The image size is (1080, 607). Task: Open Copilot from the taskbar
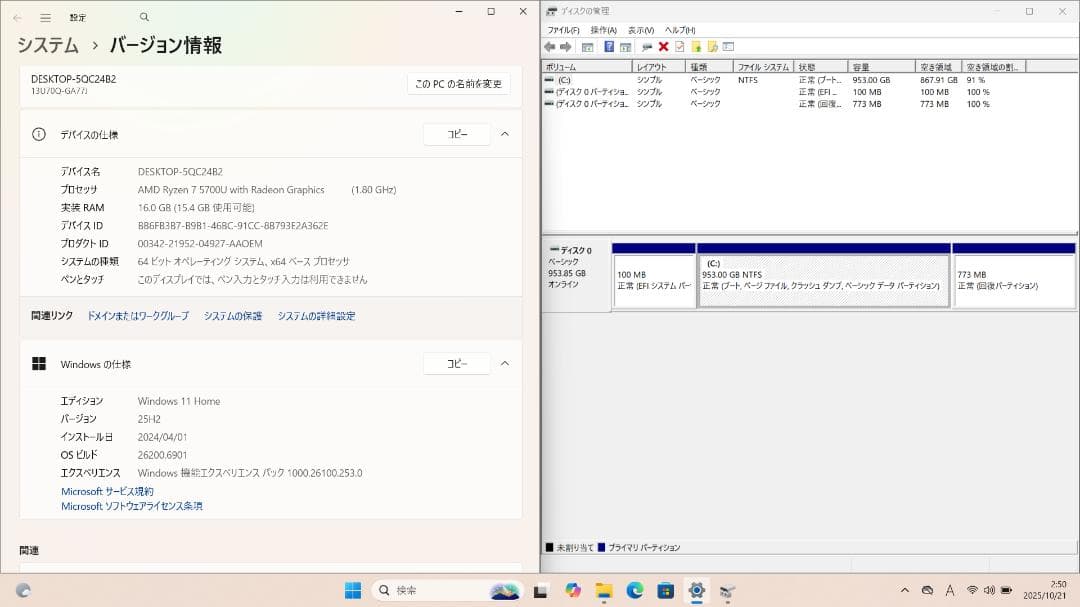[x=572, y=591]
